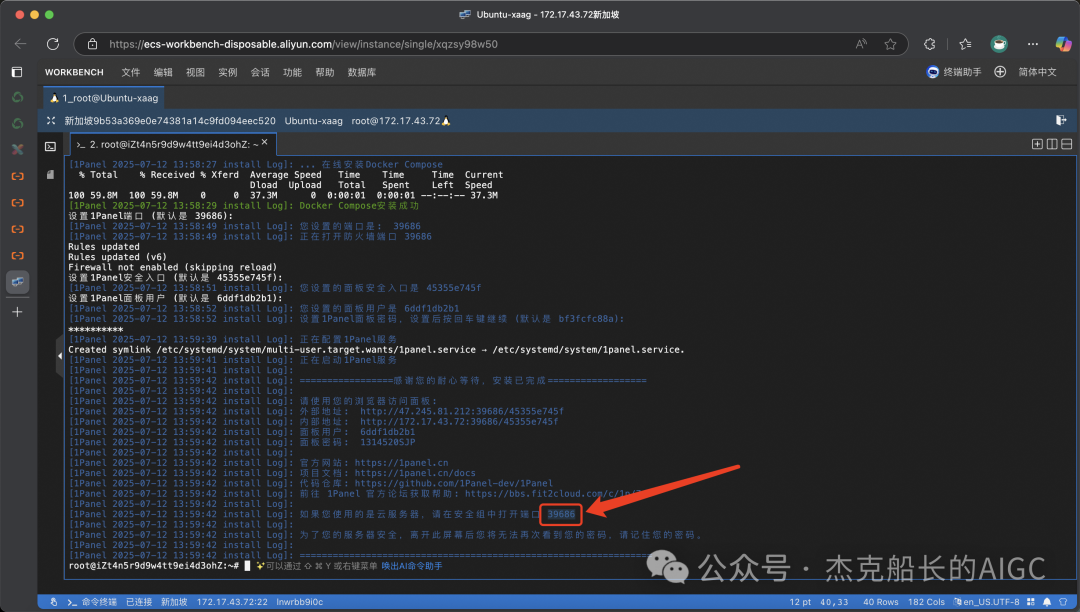Open 终端助手 terminal assistant
Viewport: 1080px width, 612px height.
954,72
